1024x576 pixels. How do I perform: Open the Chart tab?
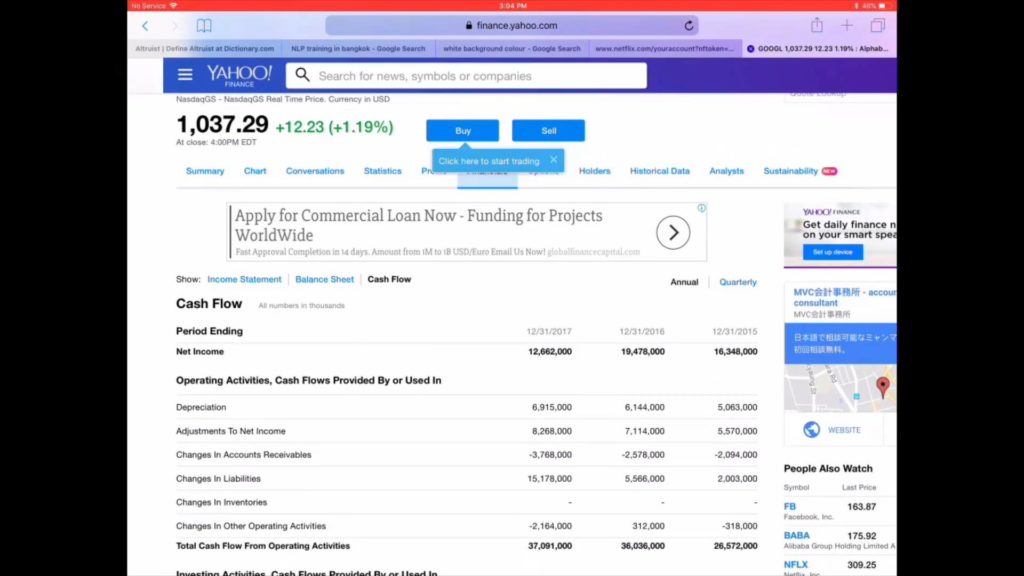[x=255, y=171]
